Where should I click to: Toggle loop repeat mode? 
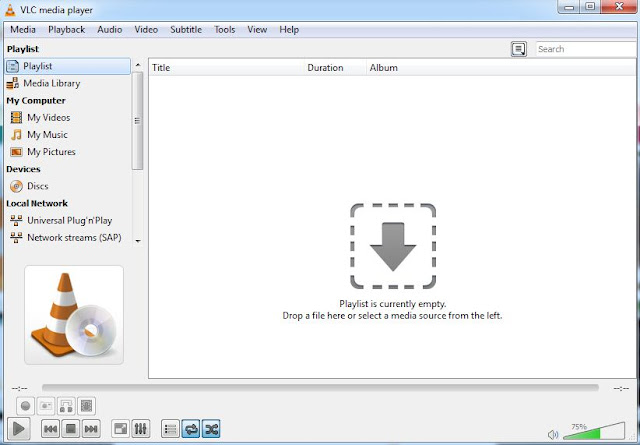(x=191, y=429)
